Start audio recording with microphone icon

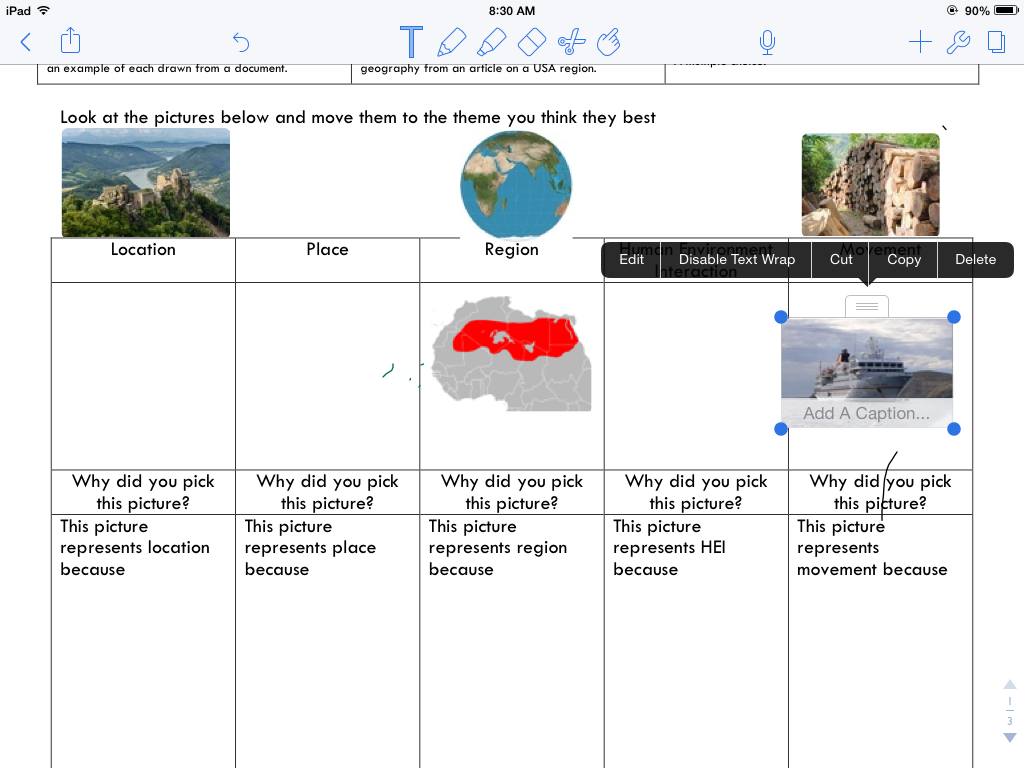[x=767, y=42]
